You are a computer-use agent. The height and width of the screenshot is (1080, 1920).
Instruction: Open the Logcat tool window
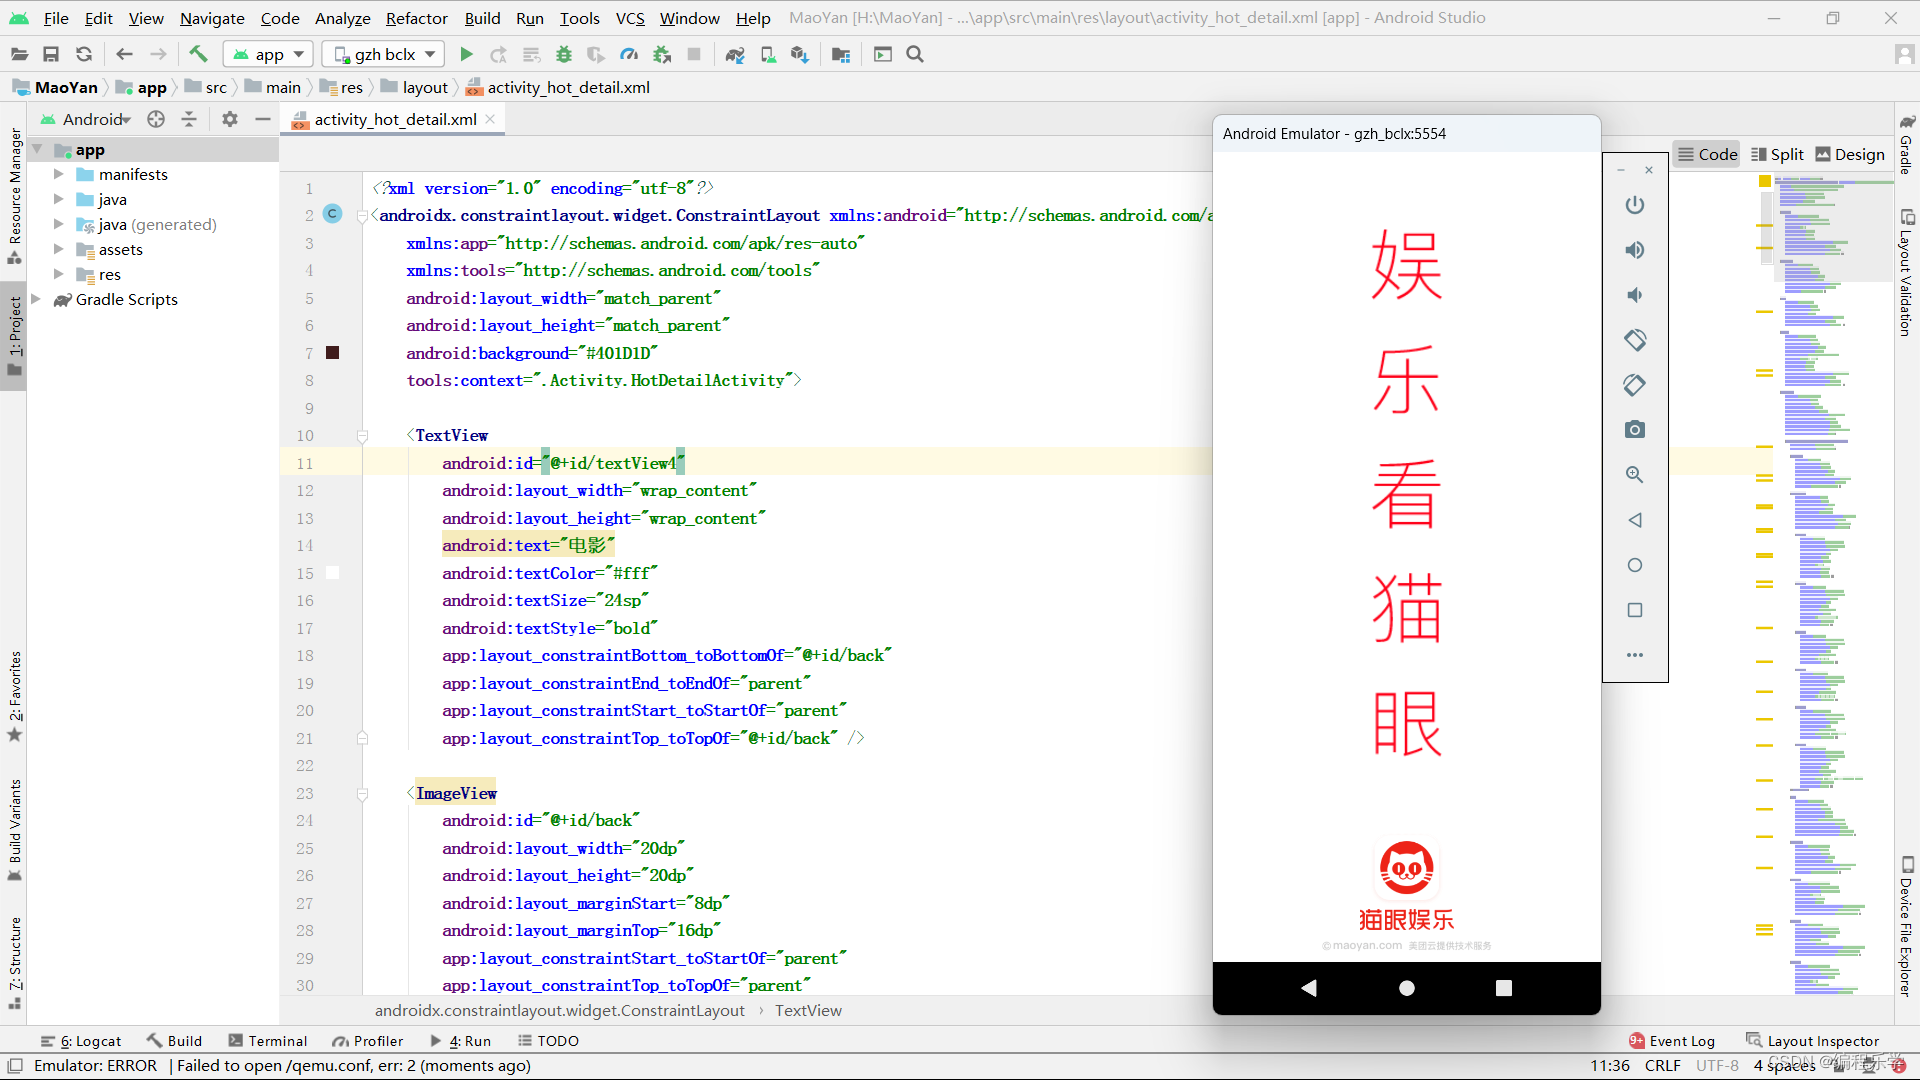pyautogui.click(x=81, y=1041)
